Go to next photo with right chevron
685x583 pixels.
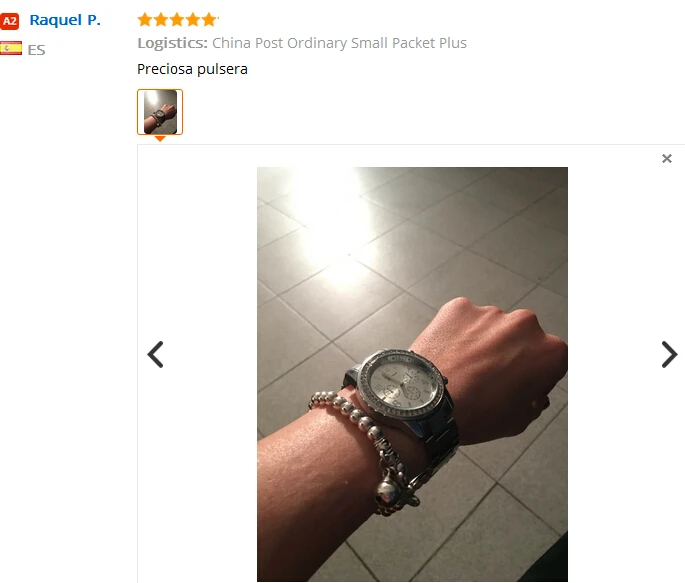[x=669, y=355]
